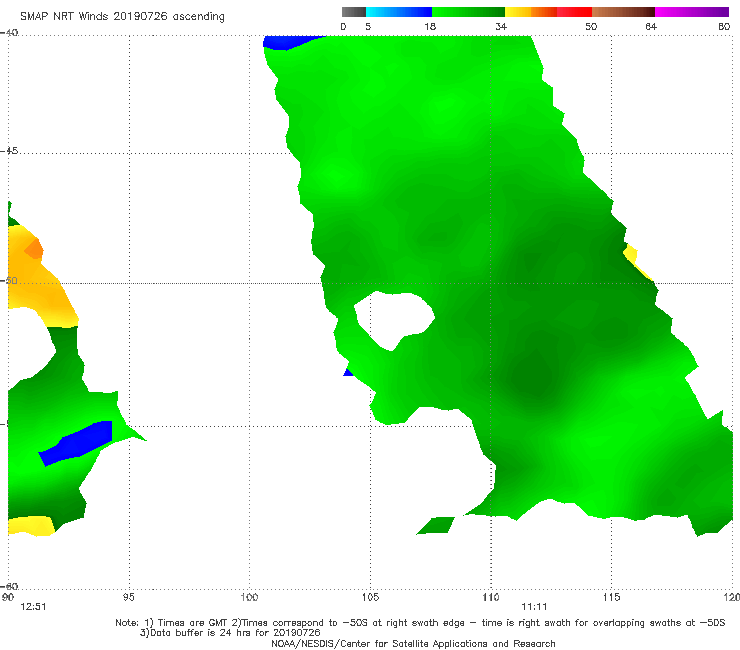Click the longitude label '110'
740x650 pixels.
click(491, 598)
